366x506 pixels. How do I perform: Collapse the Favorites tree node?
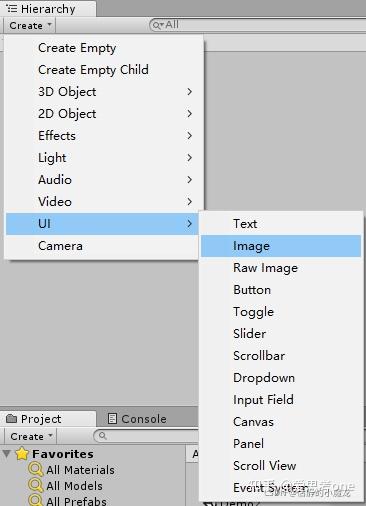(7, 454)
